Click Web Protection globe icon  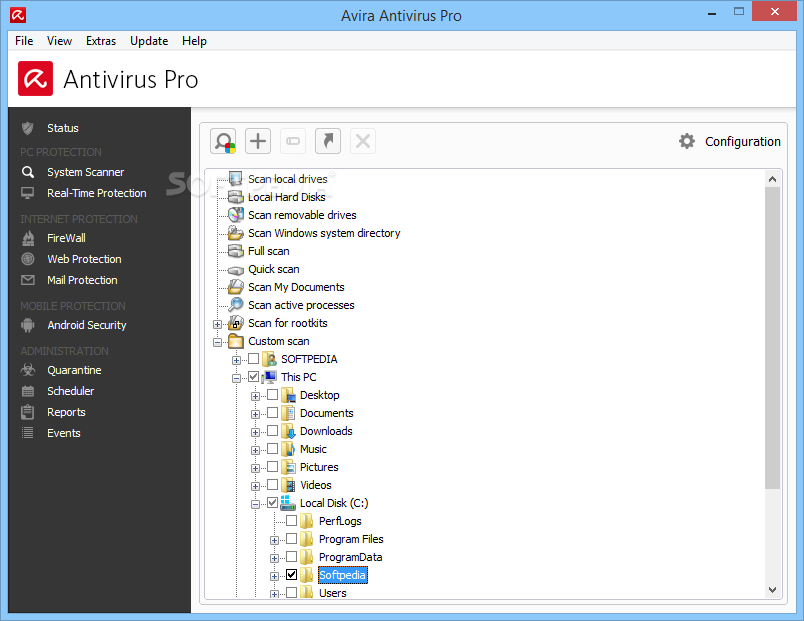tap(28, 259)
